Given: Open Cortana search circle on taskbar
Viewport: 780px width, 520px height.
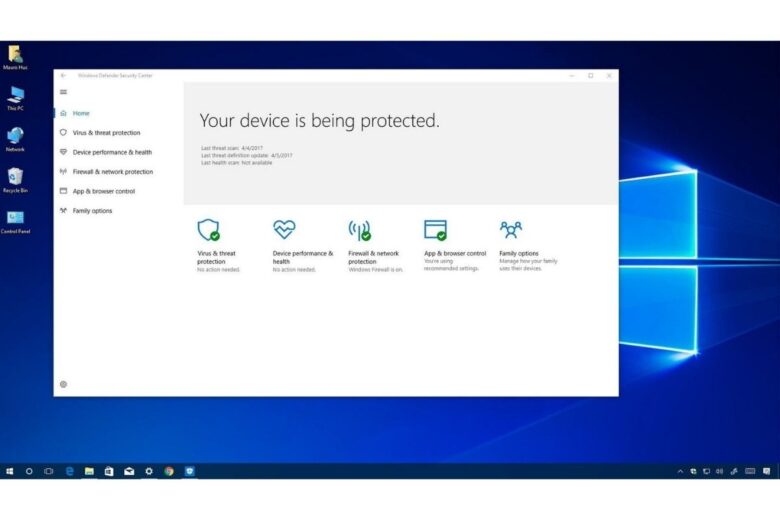Looking at the screenshot, I should point(29,471).
